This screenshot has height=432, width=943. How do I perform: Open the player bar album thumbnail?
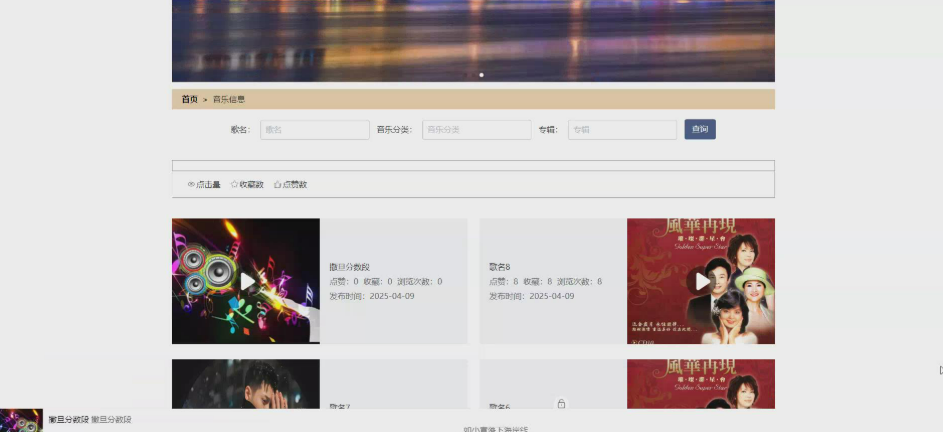(21, 421)
